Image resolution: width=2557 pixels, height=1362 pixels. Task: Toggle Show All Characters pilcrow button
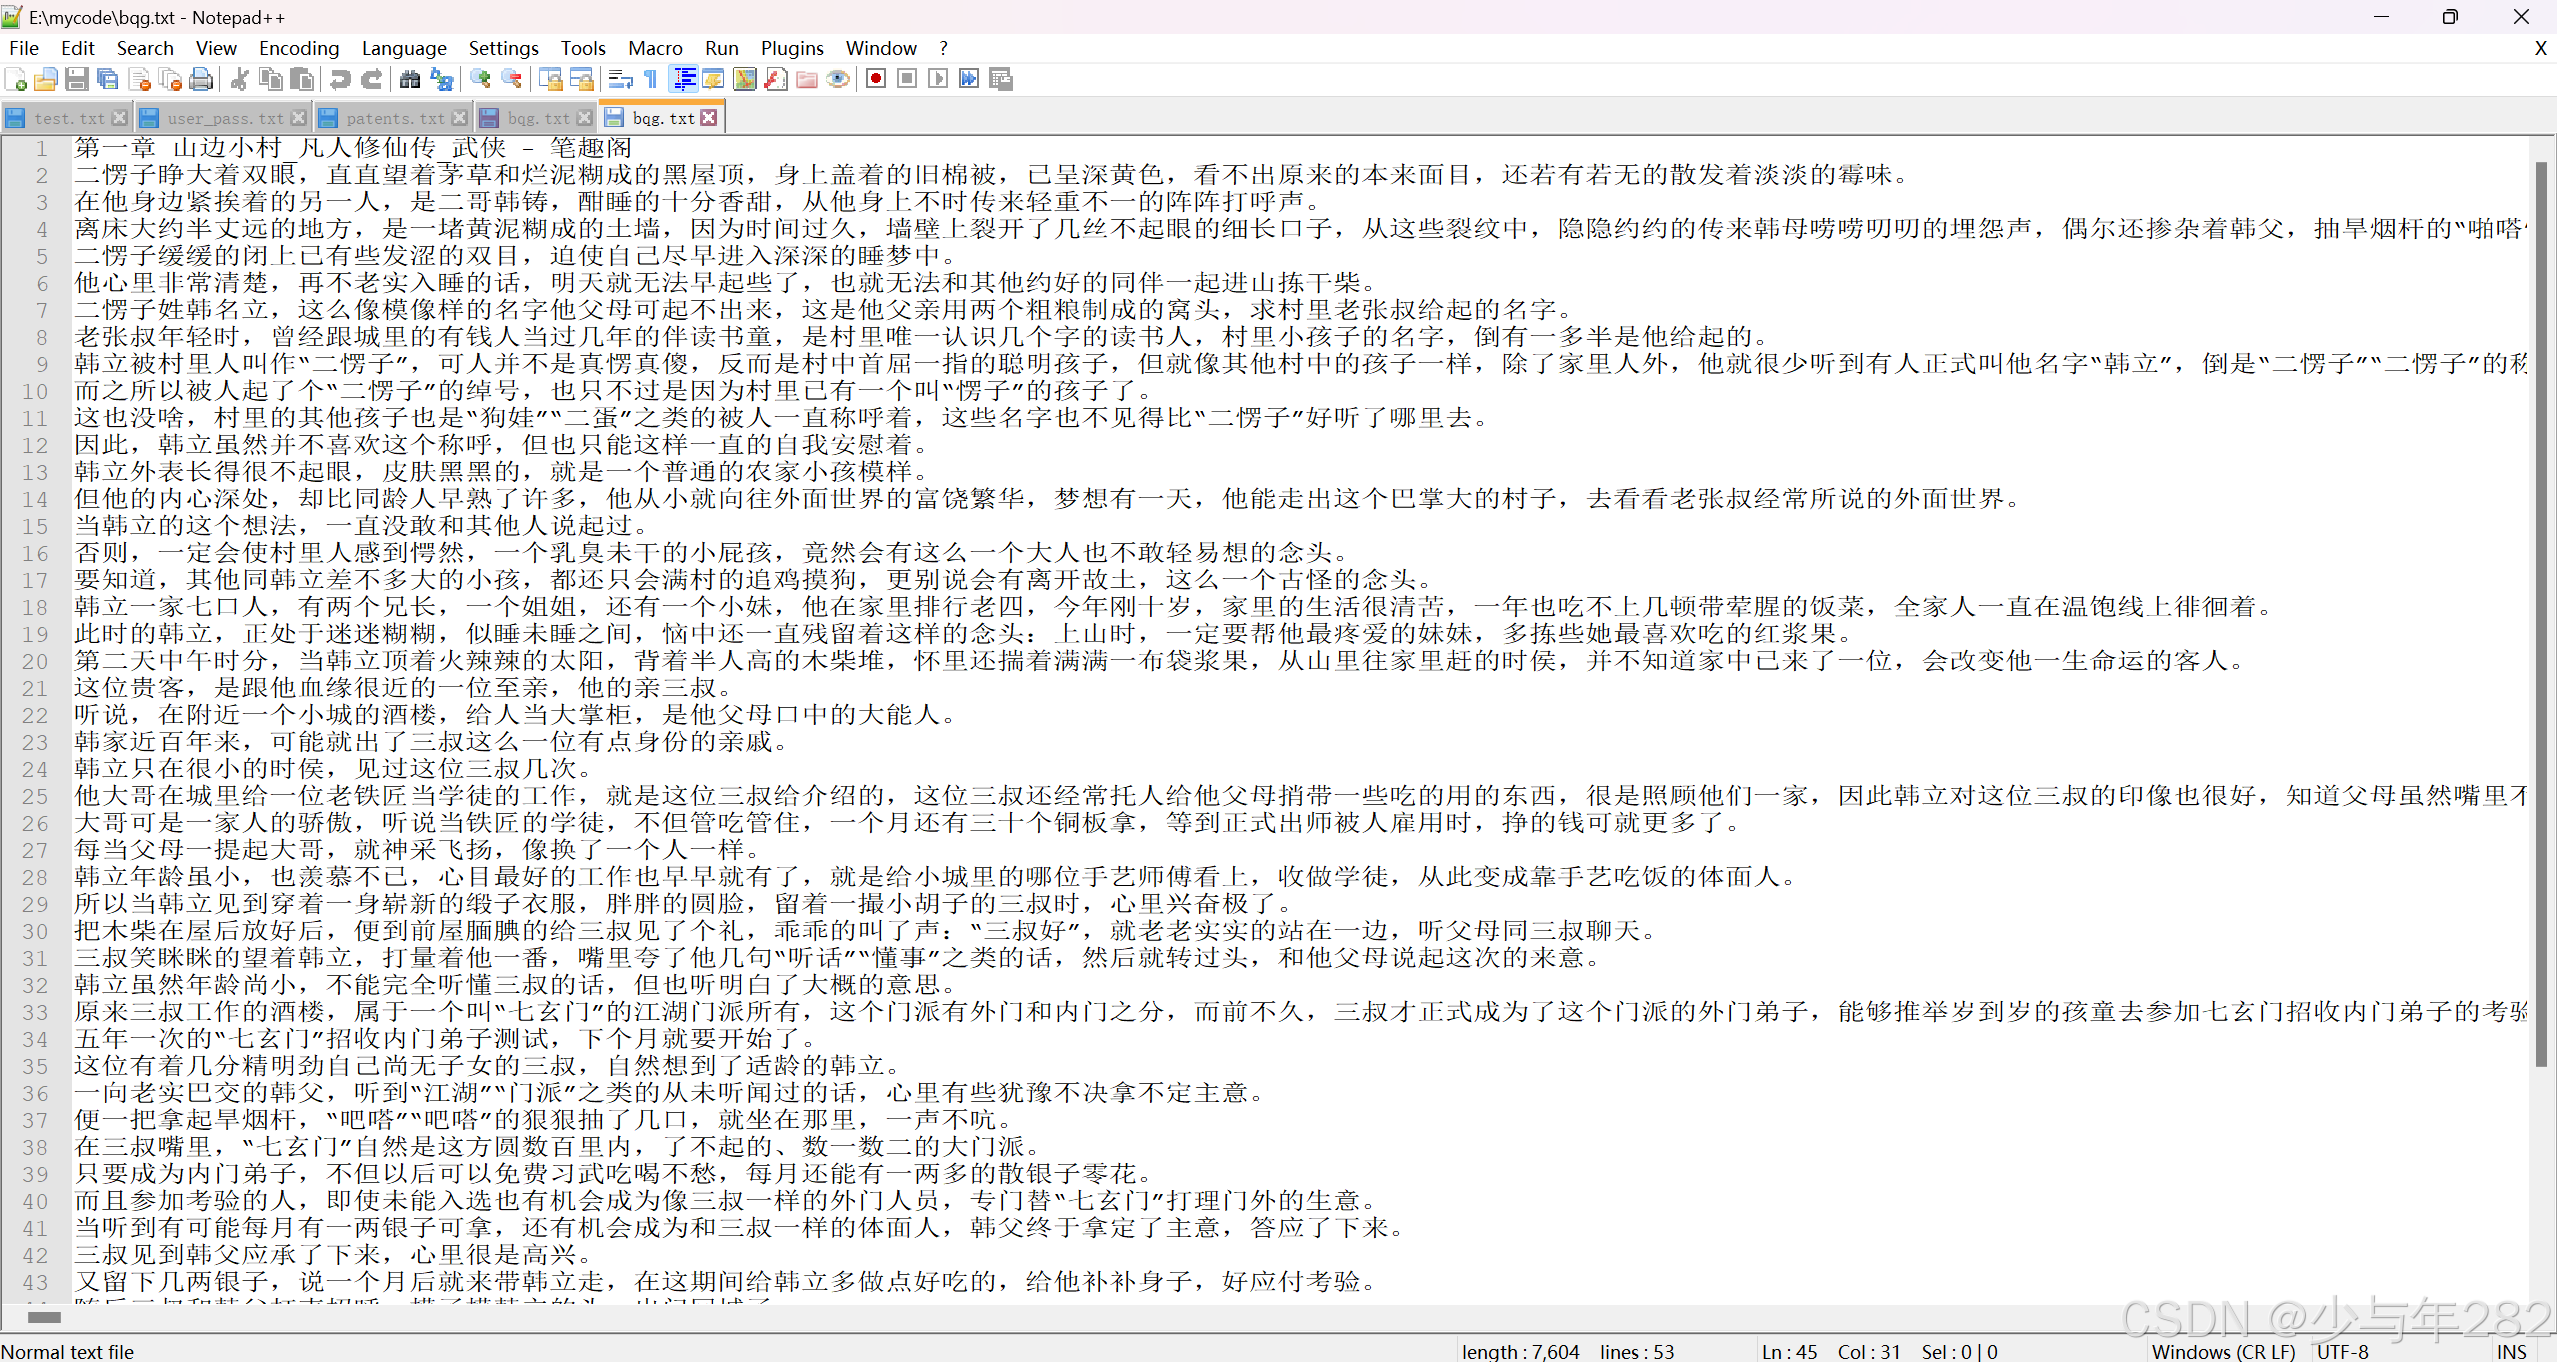tap(651, 79)
